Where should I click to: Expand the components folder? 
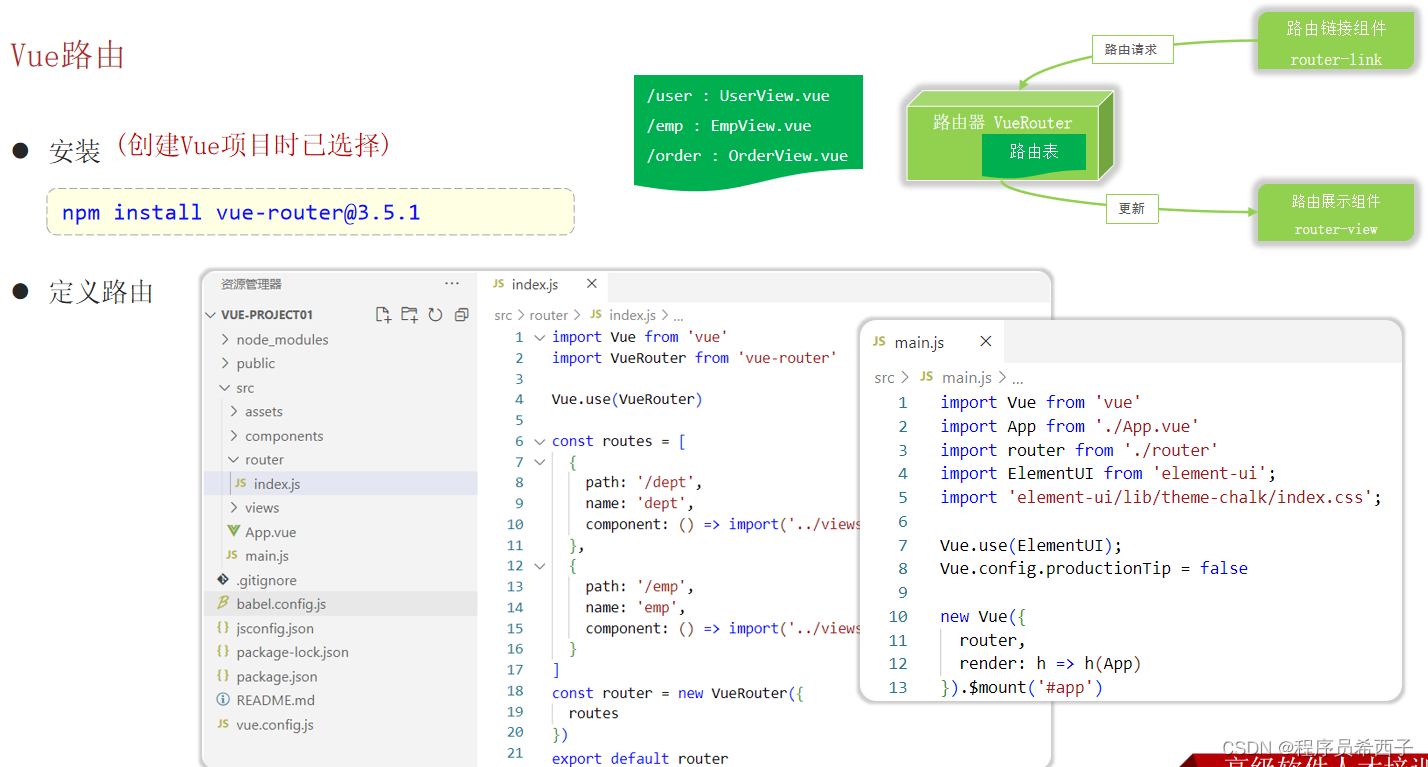(234, 436)
